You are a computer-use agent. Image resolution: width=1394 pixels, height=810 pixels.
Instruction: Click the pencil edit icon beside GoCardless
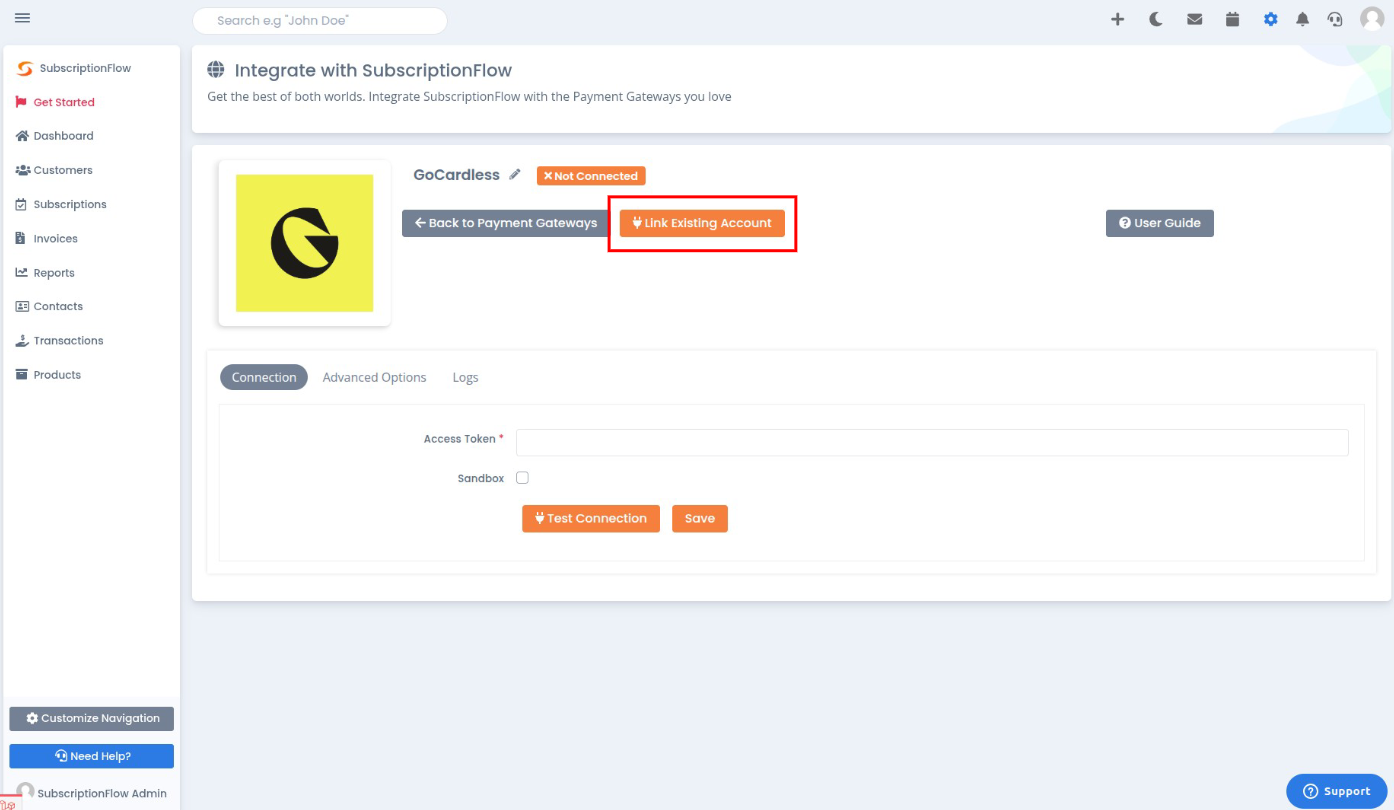[515, 175]
